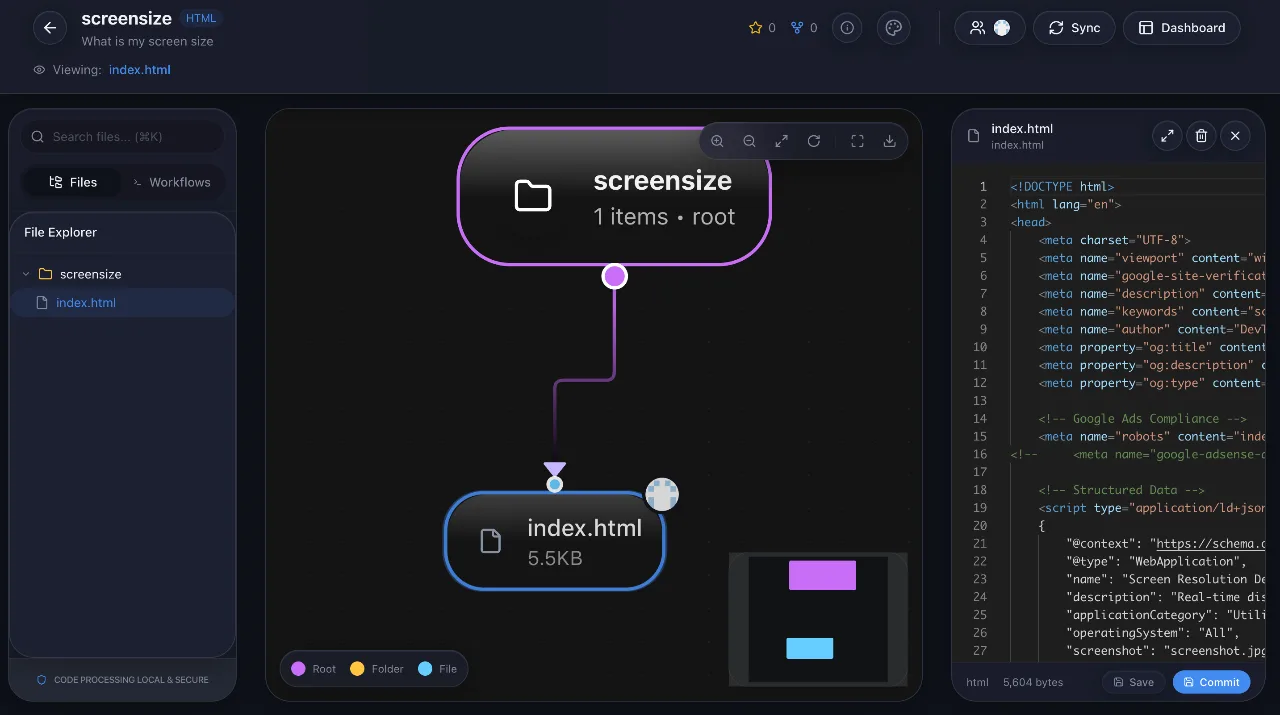Switch to the Workflows tab

click(172, 182)
